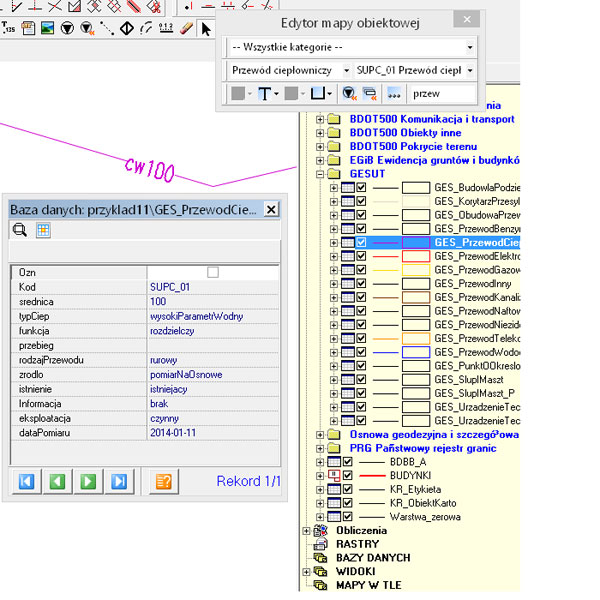This screenshot has height=600, width=600.
Task: Click the stacked layers icon in Edytor mapy
Action: tap(370, 93)
